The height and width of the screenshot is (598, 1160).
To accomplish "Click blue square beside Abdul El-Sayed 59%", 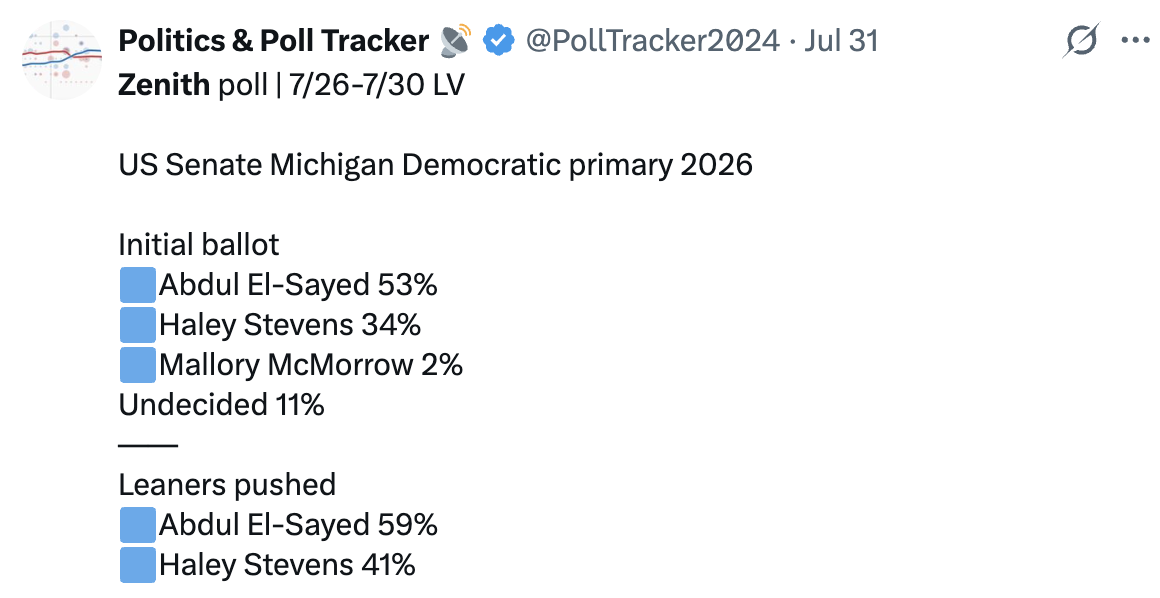I will [138, 525].
